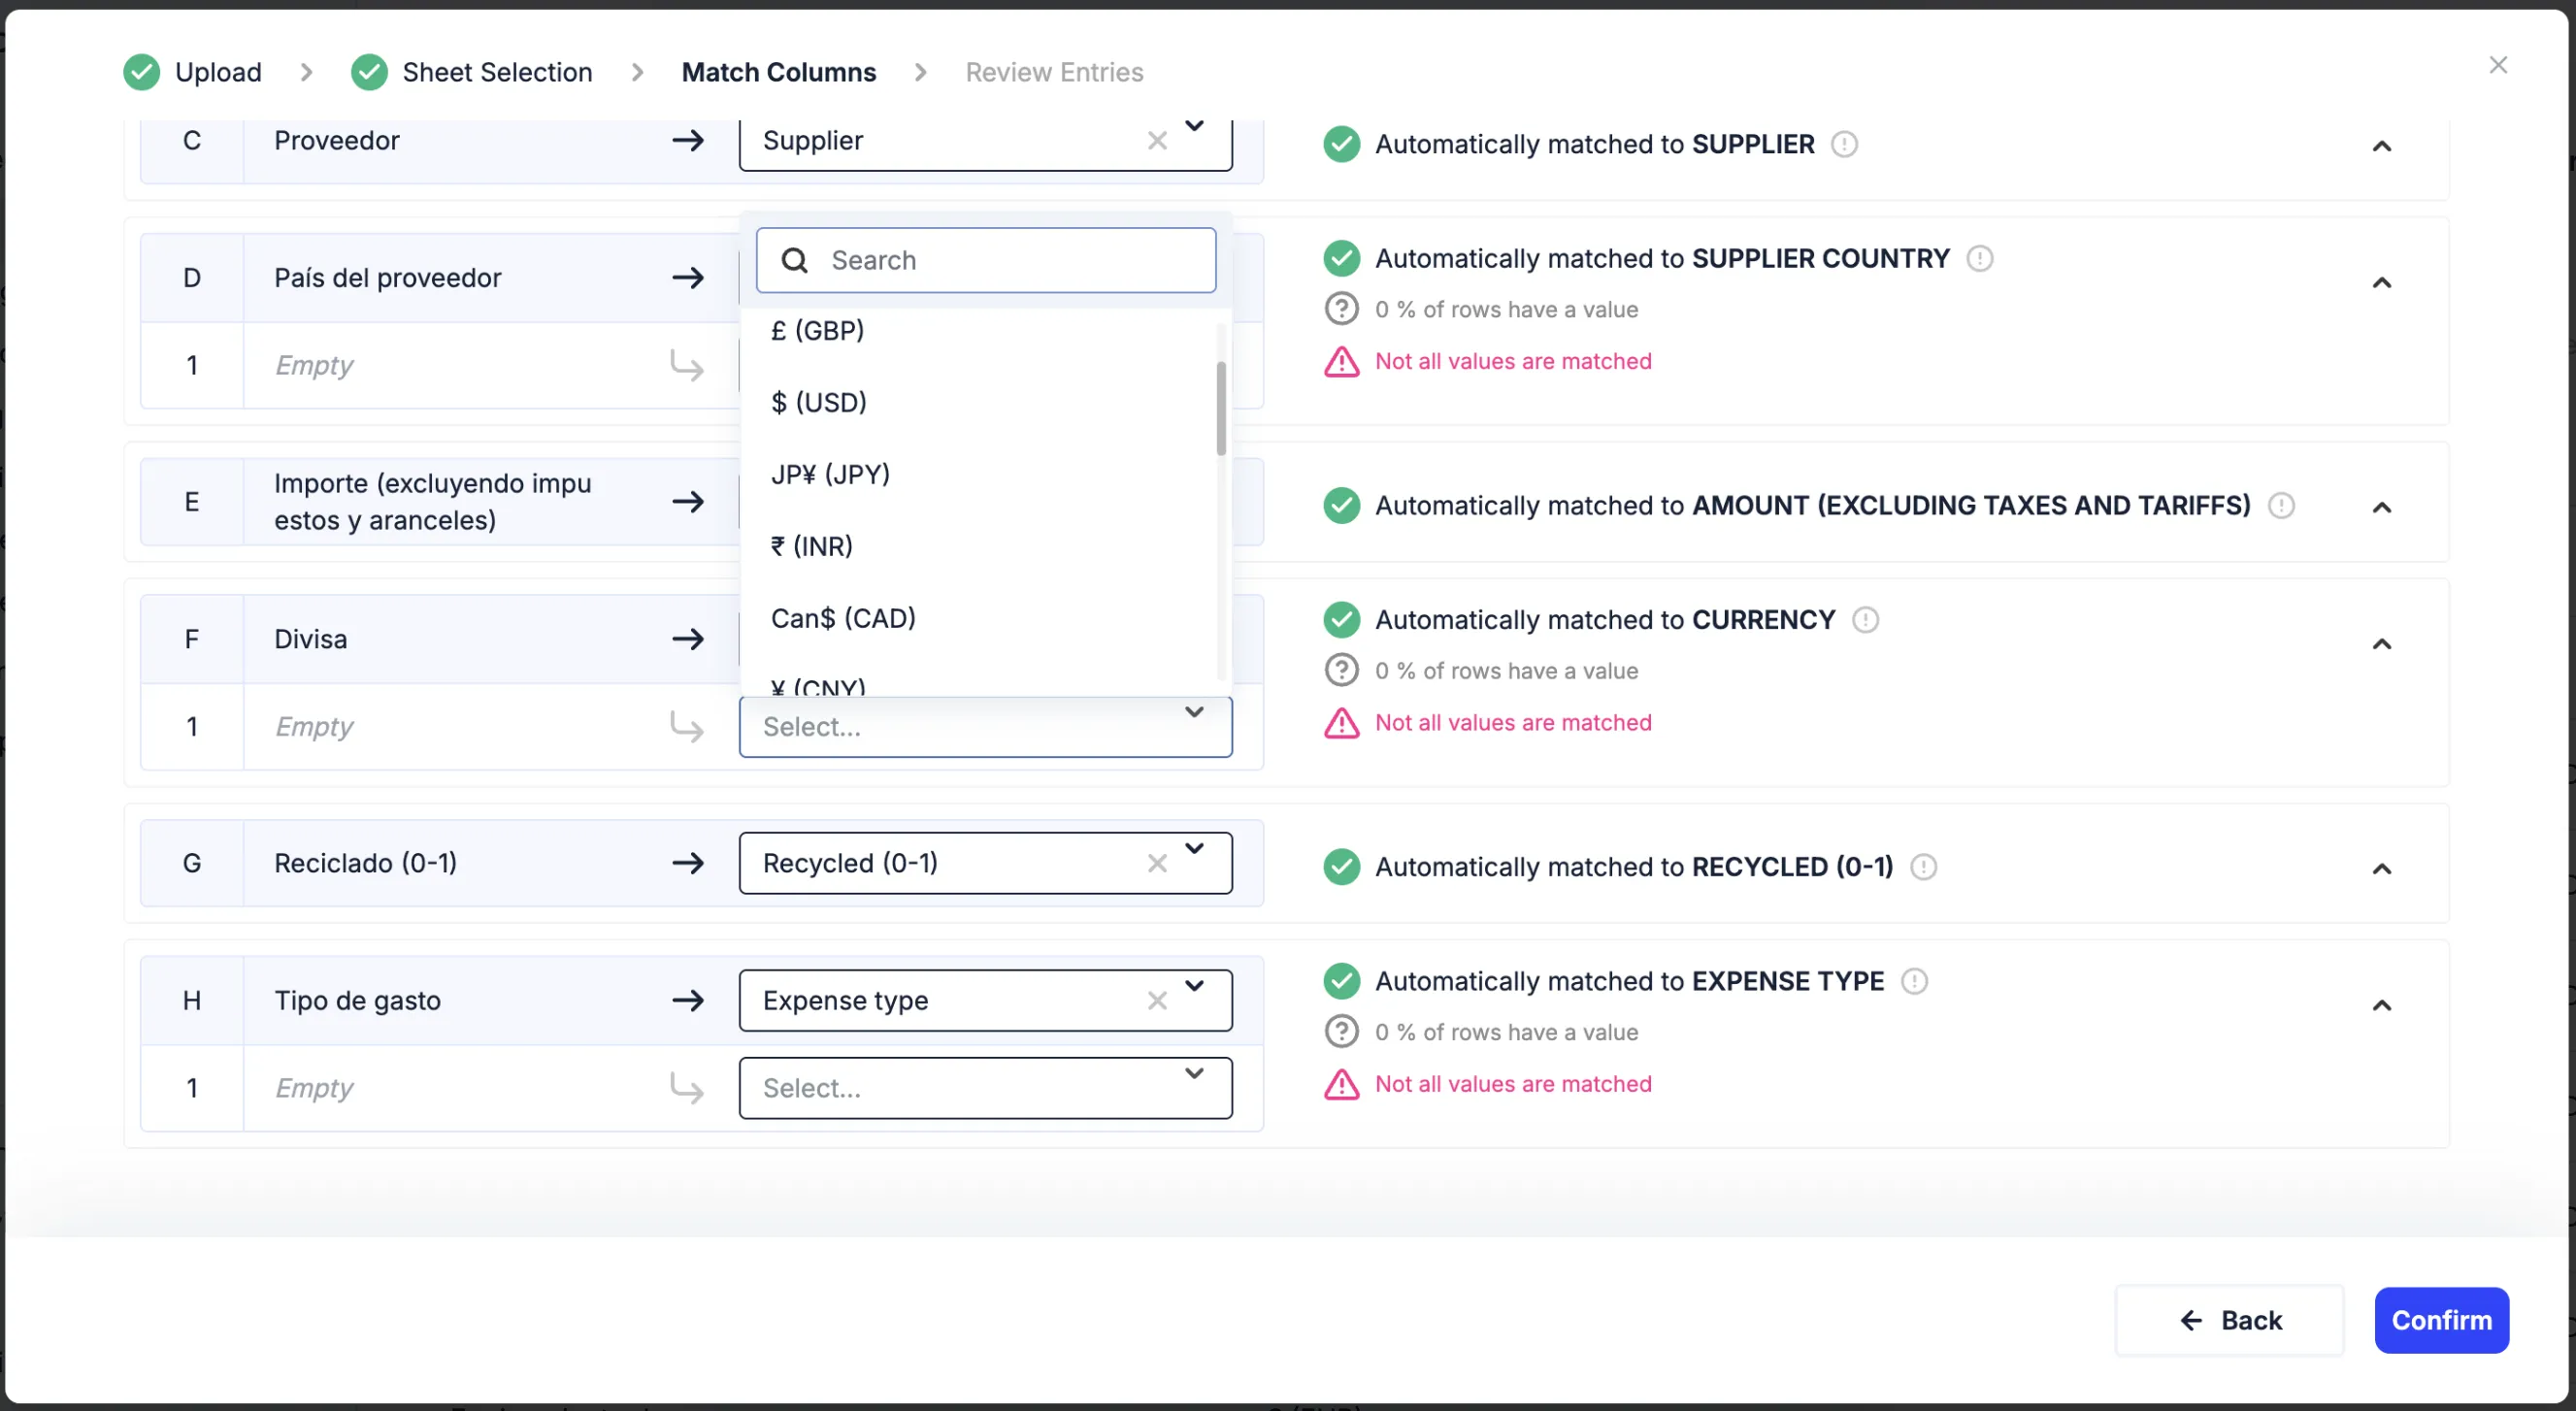The height and width of the screenshot is (1411, 2576).
Task: Click info icon beside SUPPLIER COUNTRY
Action: tap(1979, 259)
